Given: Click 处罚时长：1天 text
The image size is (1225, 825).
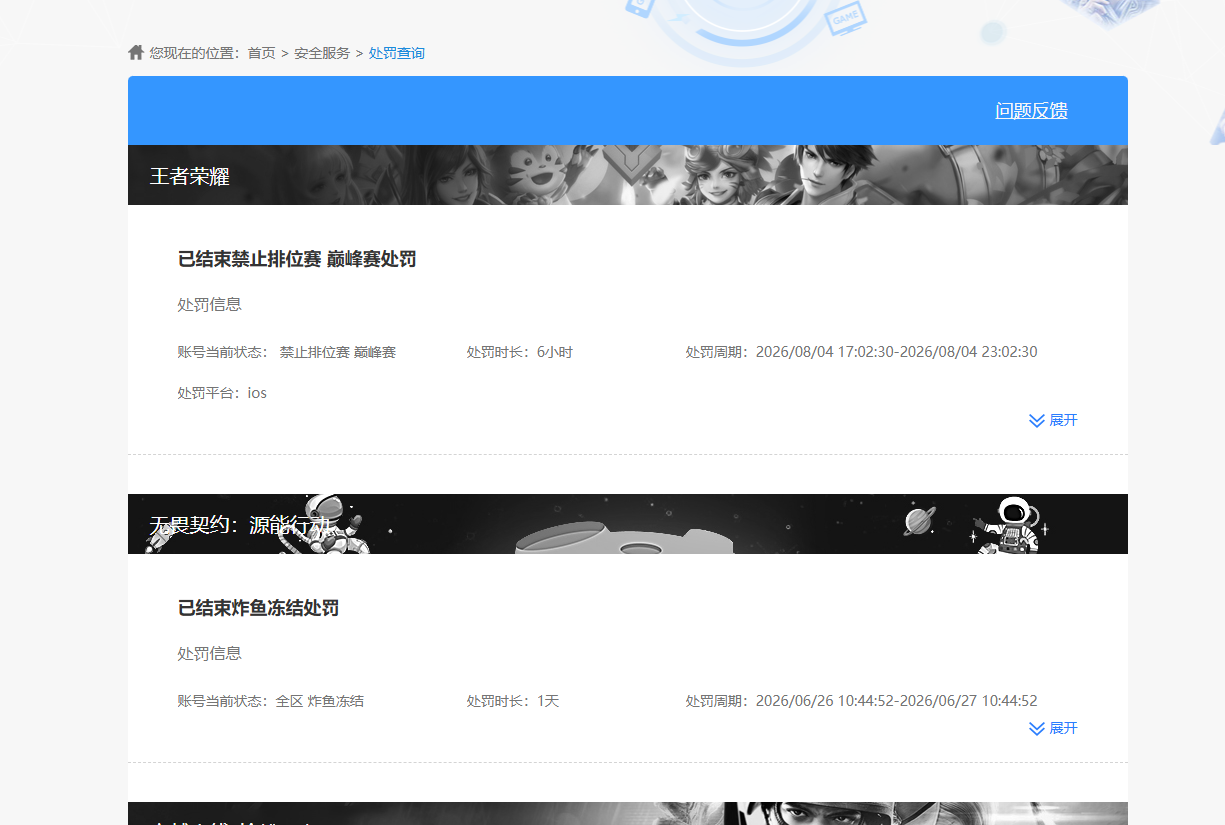Looking at the screenshot, I should pyautogui.click(x=512, y=701).
